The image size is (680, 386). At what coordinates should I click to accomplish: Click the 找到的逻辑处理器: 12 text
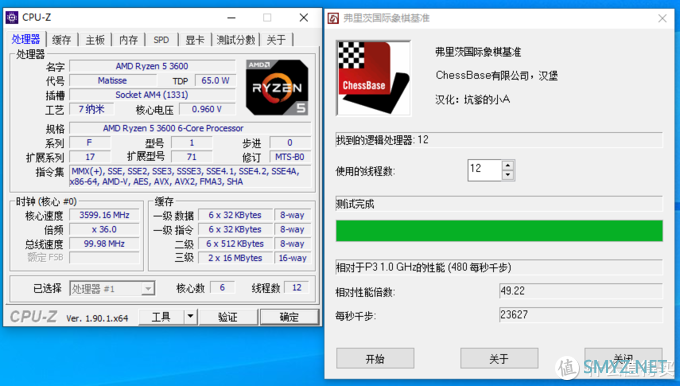click(x=382, y=140)
